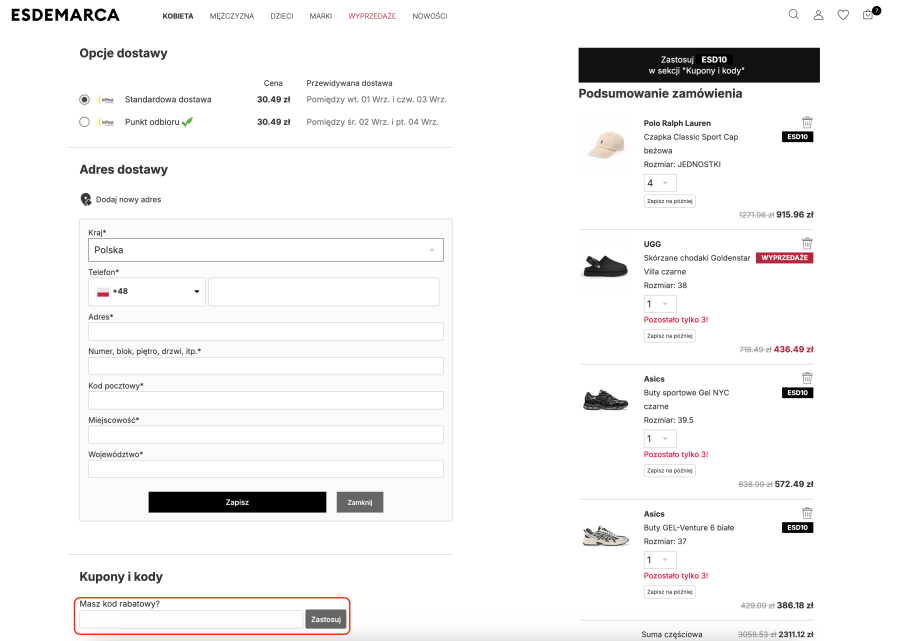
Task: Click the black UGG chodaki thumbnail
Action: tap(606, 266)
